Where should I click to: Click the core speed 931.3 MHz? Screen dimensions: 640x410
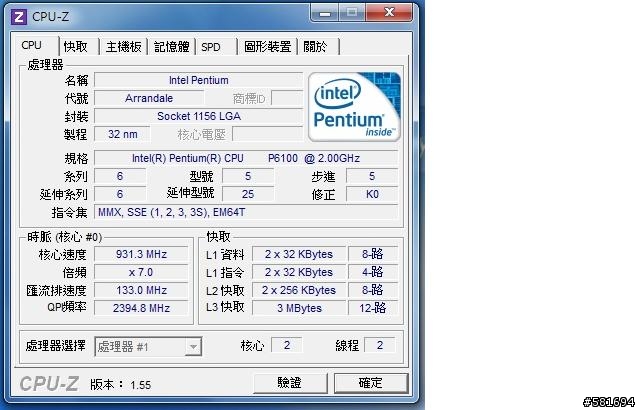click(x=141, y=254)
